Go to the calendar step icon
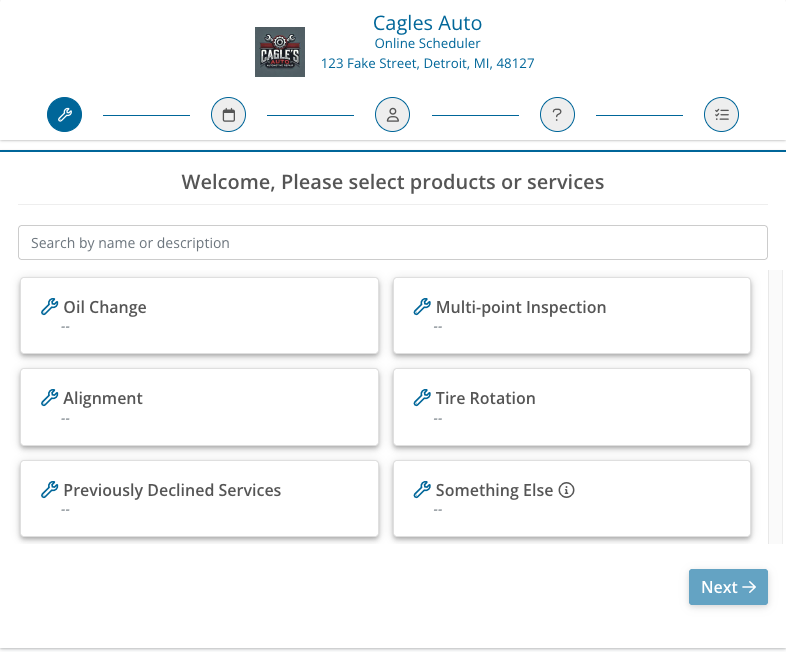This screenshot has height=652, width=786. (x=228, y=115)
